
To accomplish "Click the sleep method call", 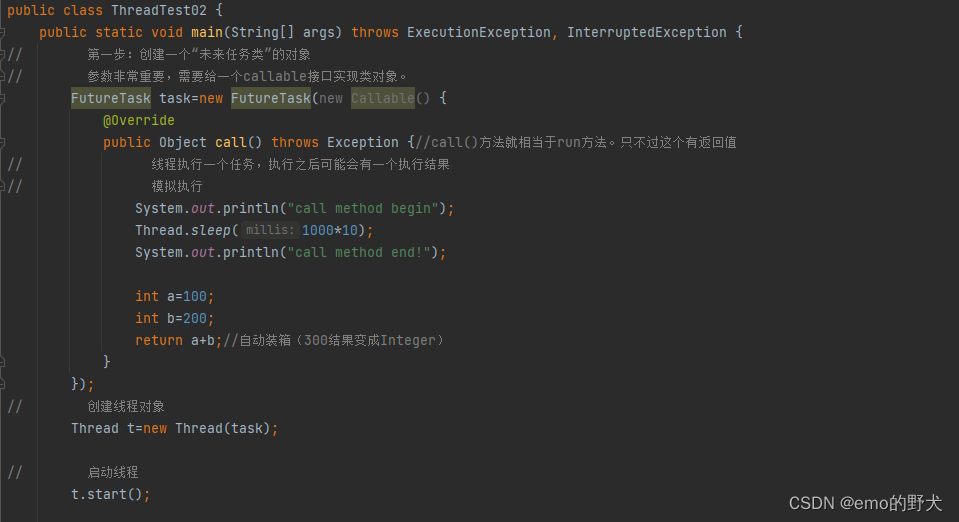I will coord(210,231).
